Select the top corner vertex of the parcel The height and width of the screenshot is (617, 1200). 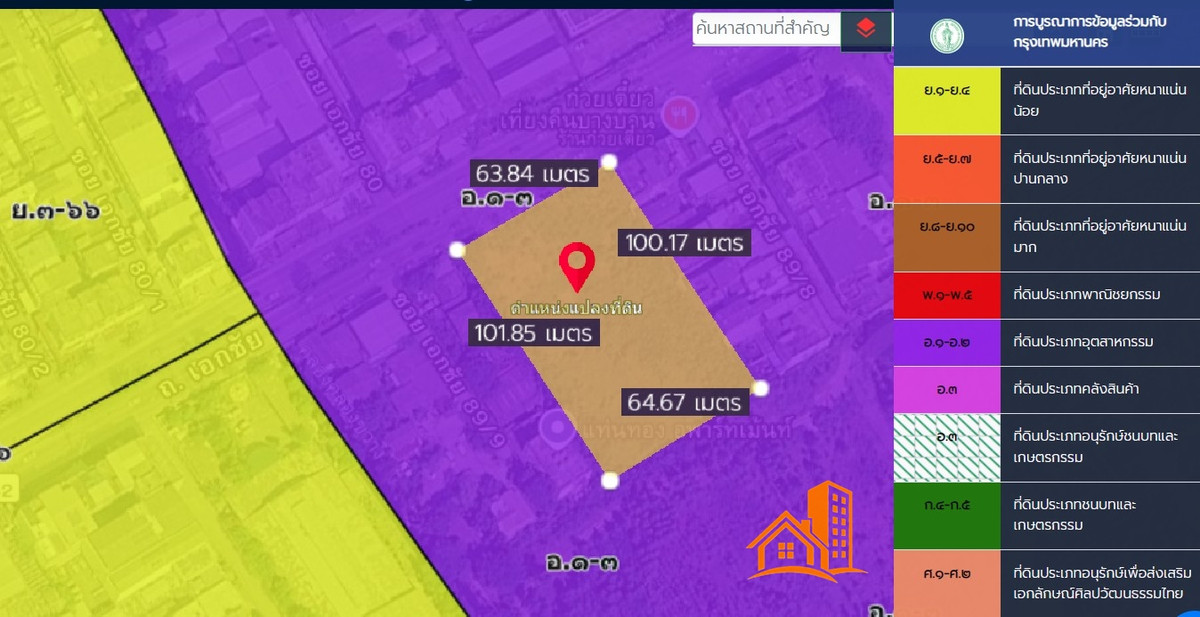[x=609, y=162]
